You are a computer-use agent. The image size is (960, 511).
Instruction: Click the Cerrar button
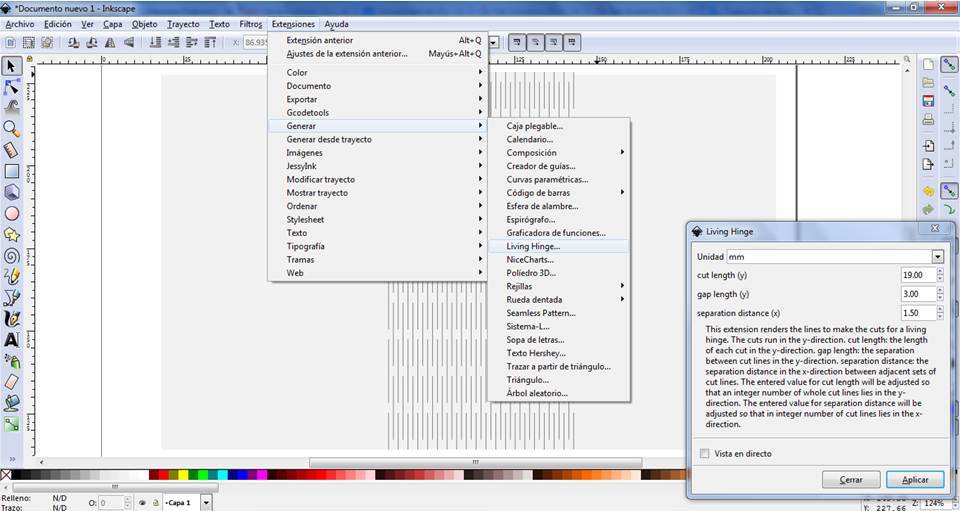click(x=851, y=480)
